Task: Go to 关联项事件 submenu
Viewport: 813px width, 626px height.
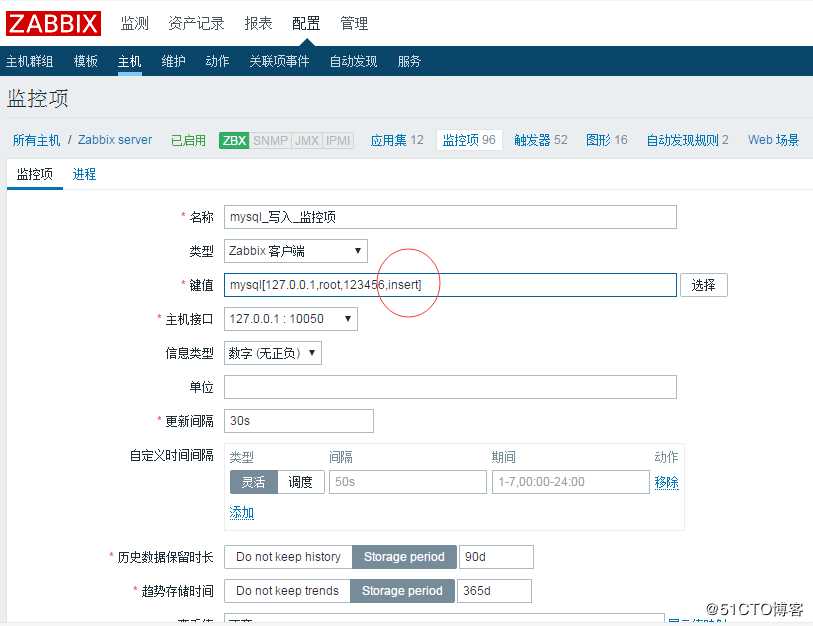Action: pos(279,61)
